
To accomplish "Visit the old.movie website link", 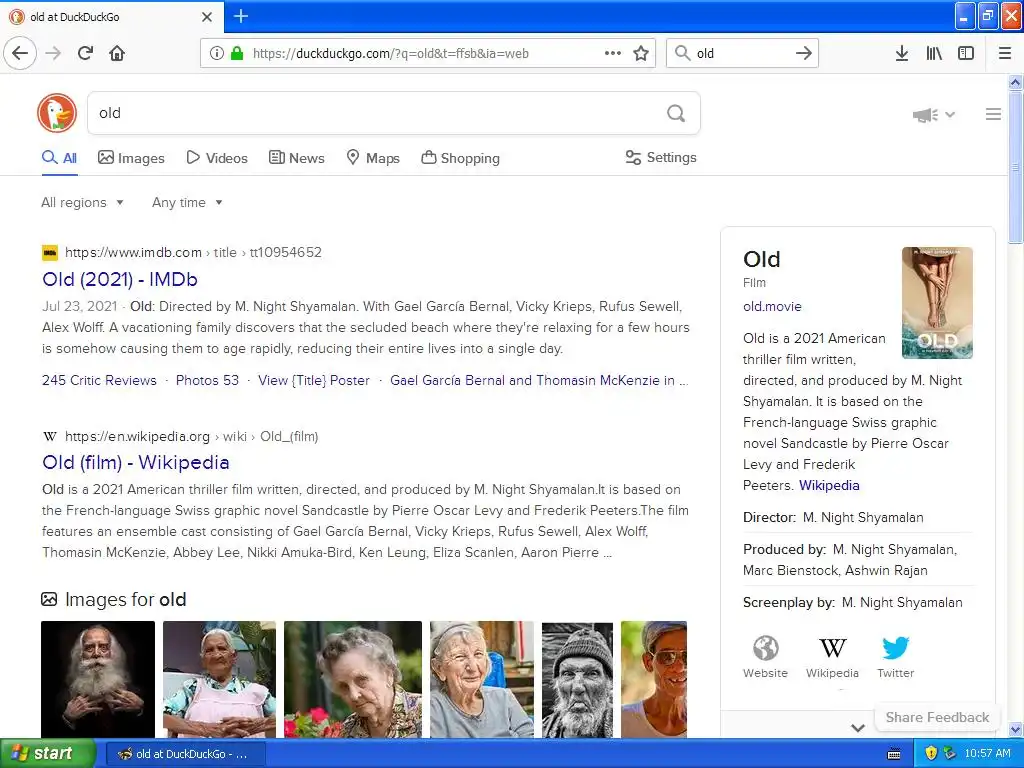I will point(772,306).
